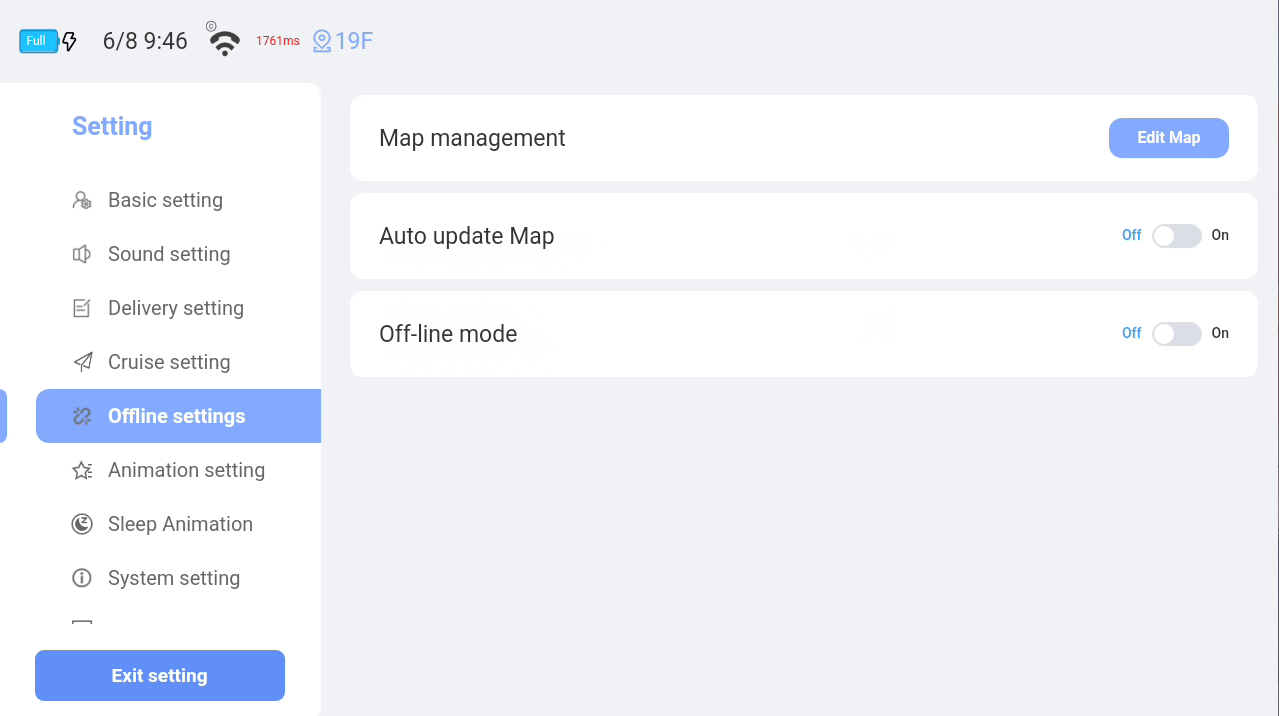Click the Wi-Fi signal icon in status bar

click(x=225, y=43)
